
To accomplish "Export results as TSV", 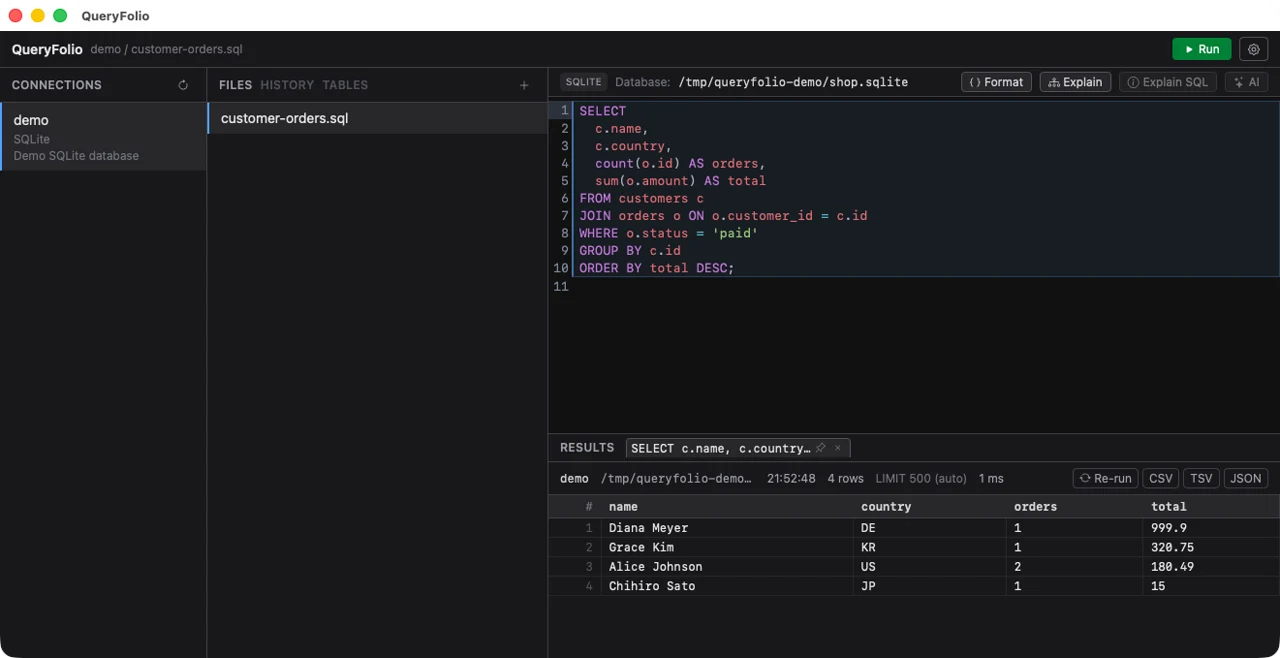I will pos(1201,478).
